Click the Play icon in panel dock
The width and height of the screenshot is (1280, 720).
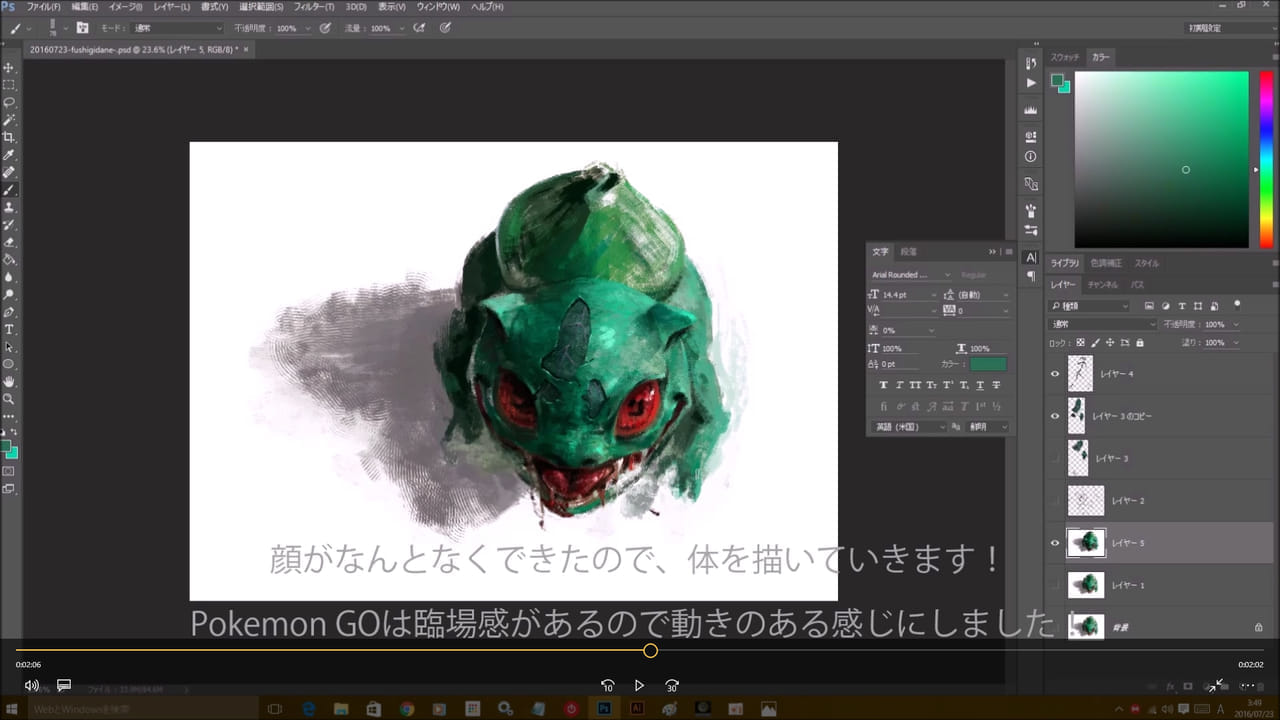pos(1031,83)
